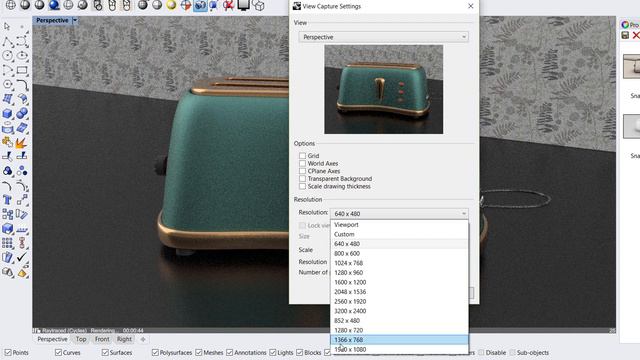The height and width of the screenshot is (360, 640).
Task: Click the red X icon in the right panel
Action: click(x=636, y=36)
